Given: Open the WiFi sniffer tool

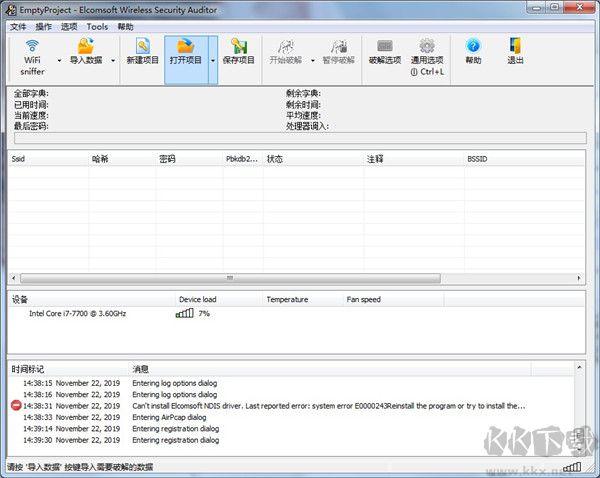Looking at the screenshot, I should click(x=32, y=57).
